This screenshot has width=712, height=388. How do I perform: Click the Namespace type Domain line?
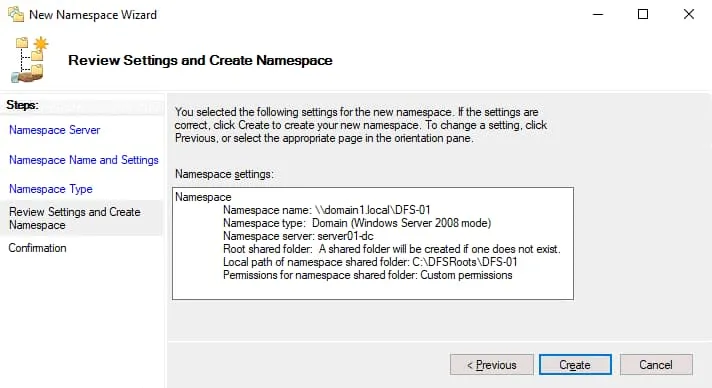click(357, 223)
